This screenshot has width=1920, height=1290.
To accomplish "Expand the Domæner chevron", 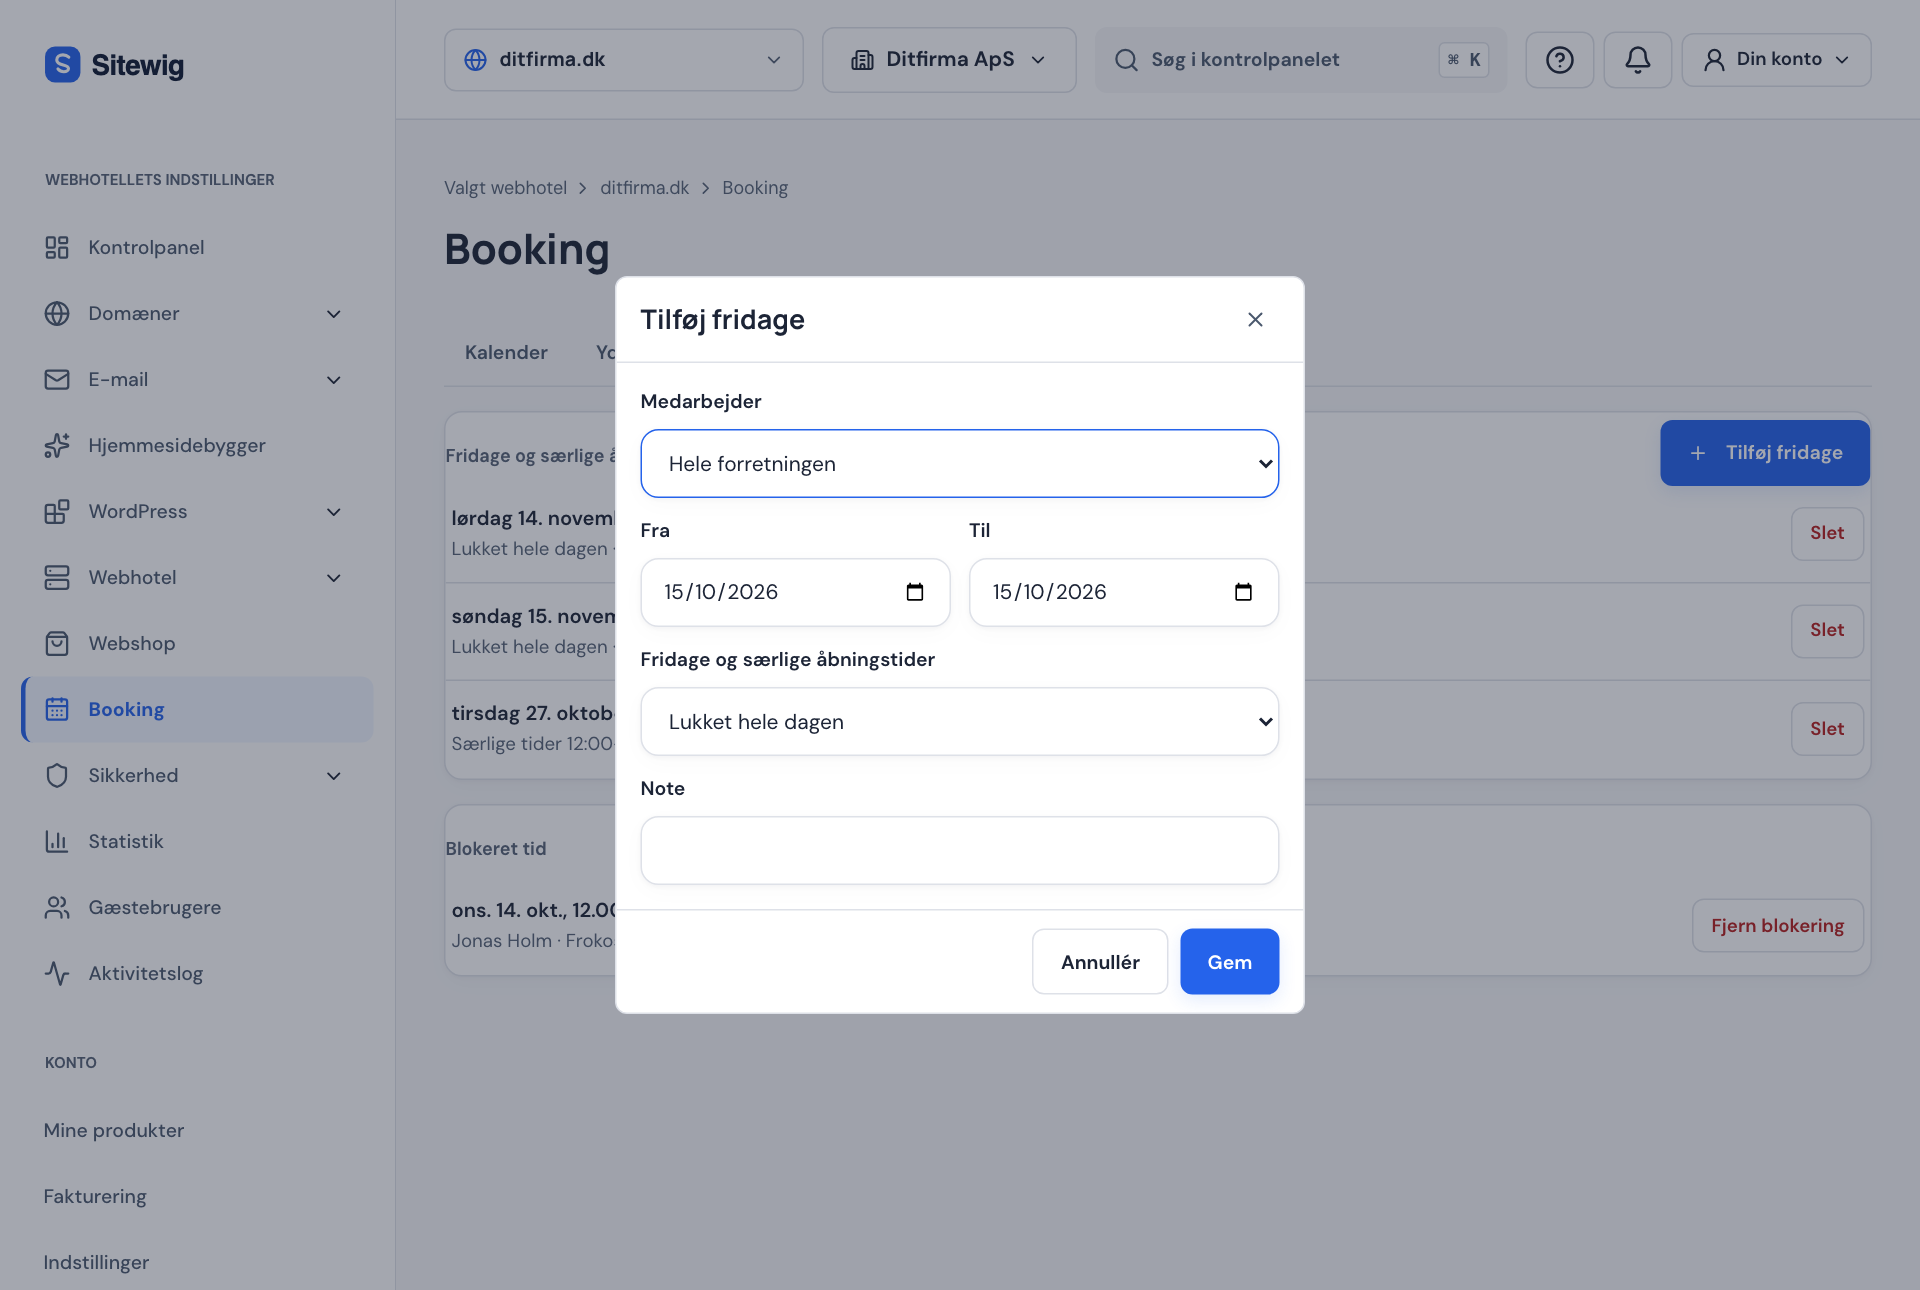I will click(334, 314).
